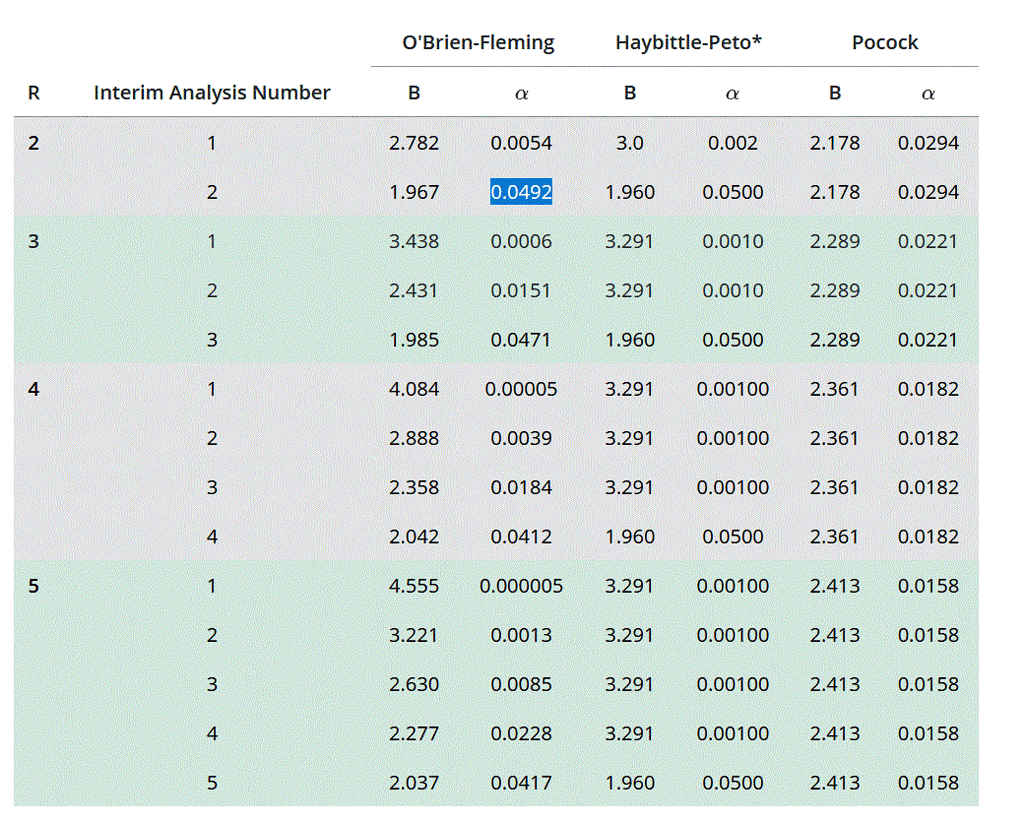Select the 4.555 boundary value cell
The width and height of the screenshot is (1024, 823).
coord(414,586)
